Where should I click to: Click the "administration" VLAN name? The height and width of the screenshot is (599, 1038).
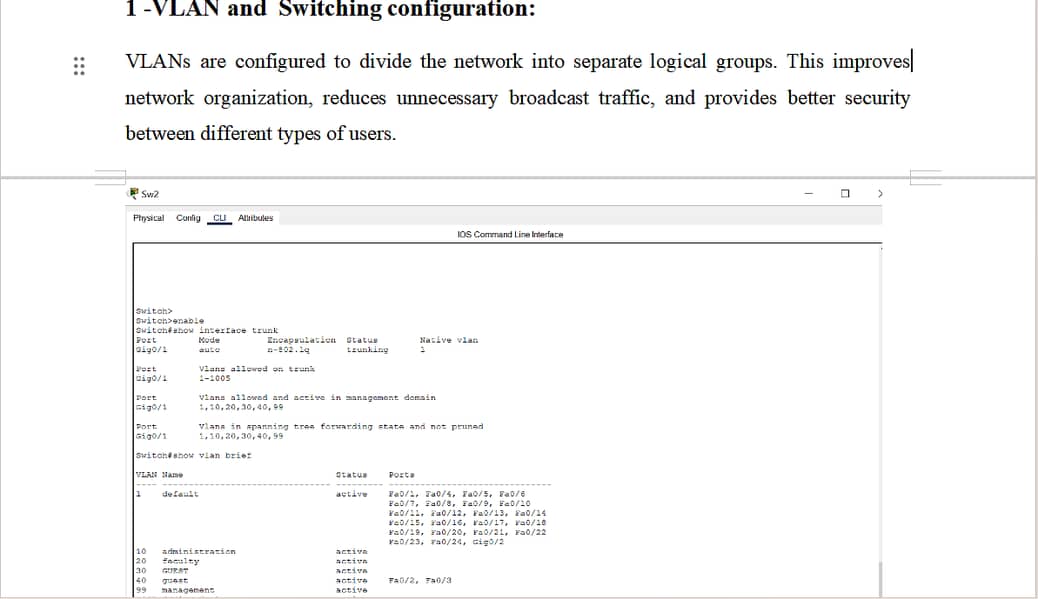click(x=199, y=551)
